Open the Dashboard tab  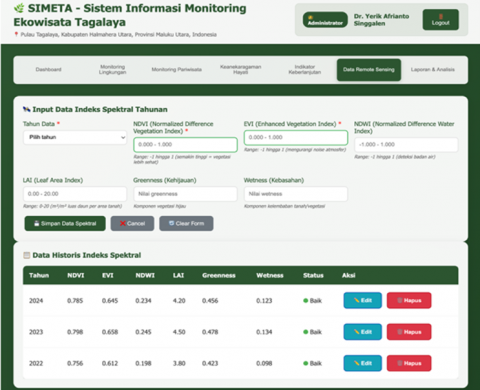(x=48, y=70)
